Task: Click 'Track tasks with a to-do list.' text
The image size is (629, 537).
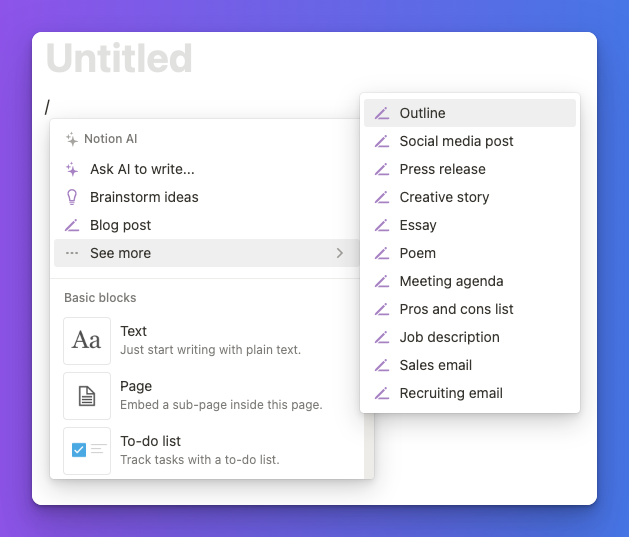Action: tap(200, 460)
